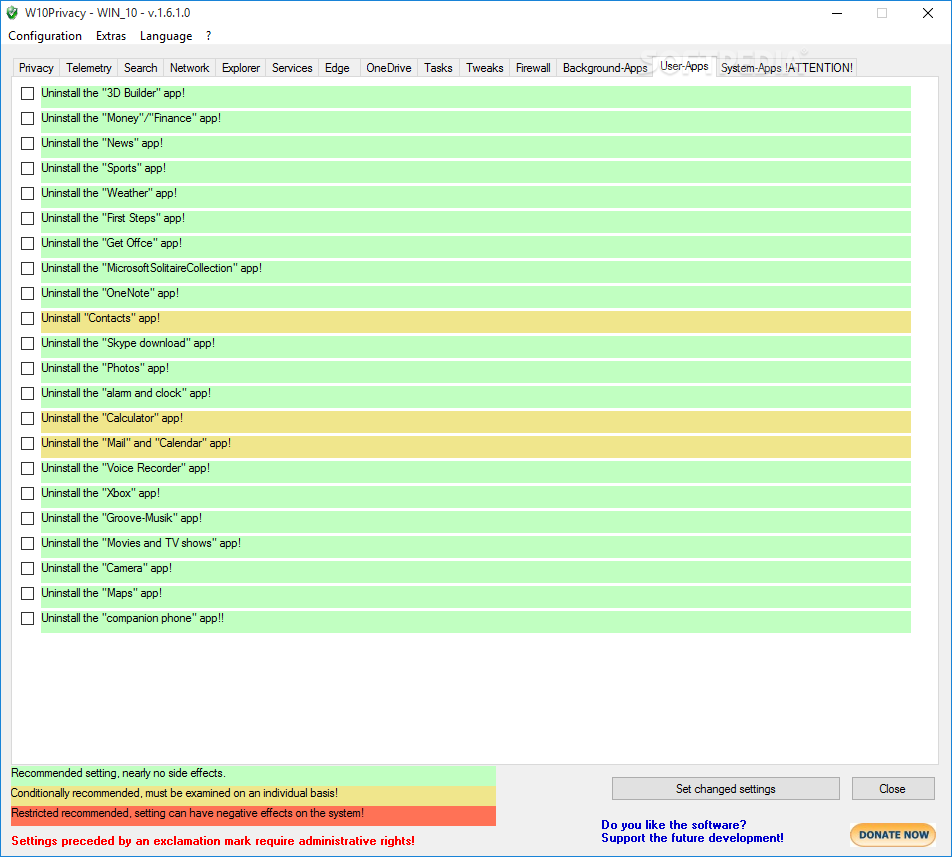Tick Uninstall "MicrosoftSolitaireCollection" app checkbox
Viewport: 952px width, 857px height.
[27, 268]
